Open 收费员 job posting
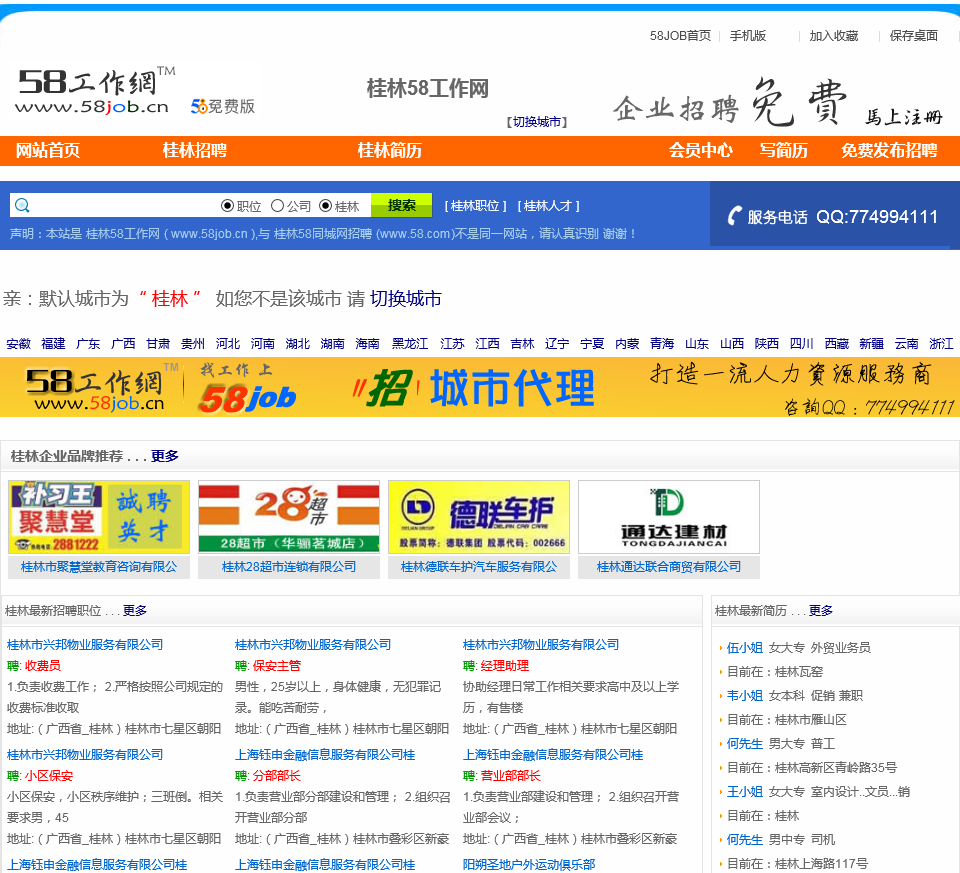 [x=42, y=665]
